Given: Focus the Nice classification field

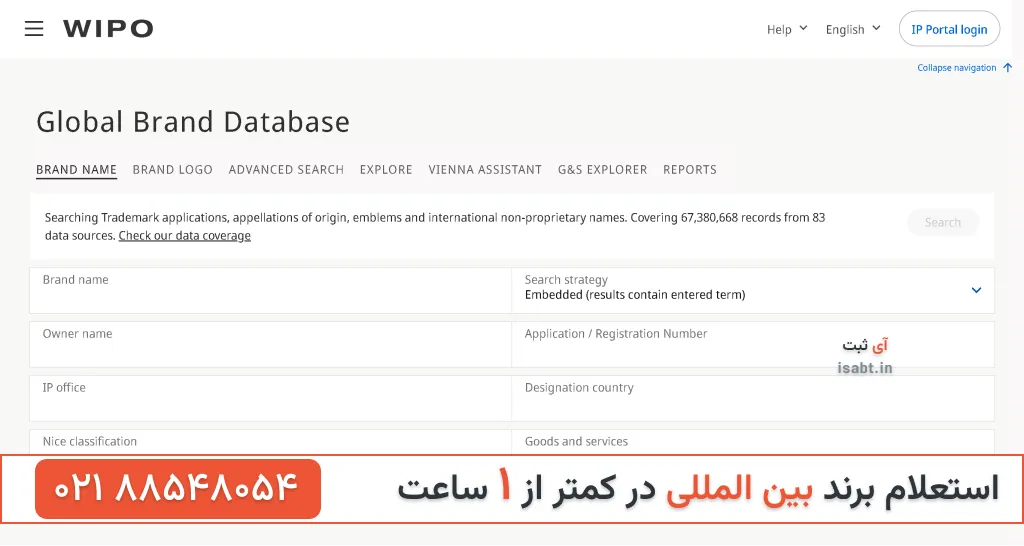Looking at the screenshot, I should (270, 442).
